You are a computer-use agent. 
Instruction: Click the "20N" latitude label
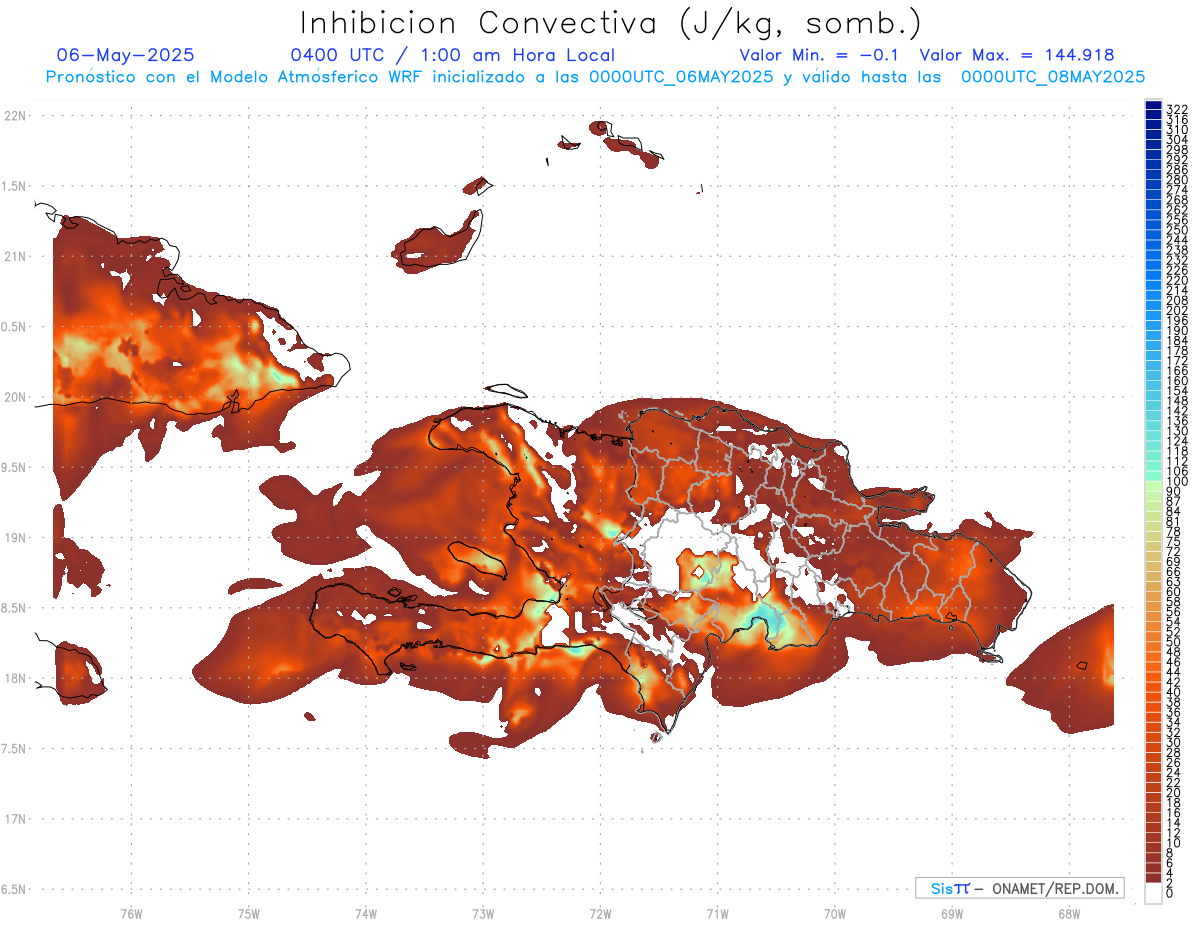click(x=14, y=397)
